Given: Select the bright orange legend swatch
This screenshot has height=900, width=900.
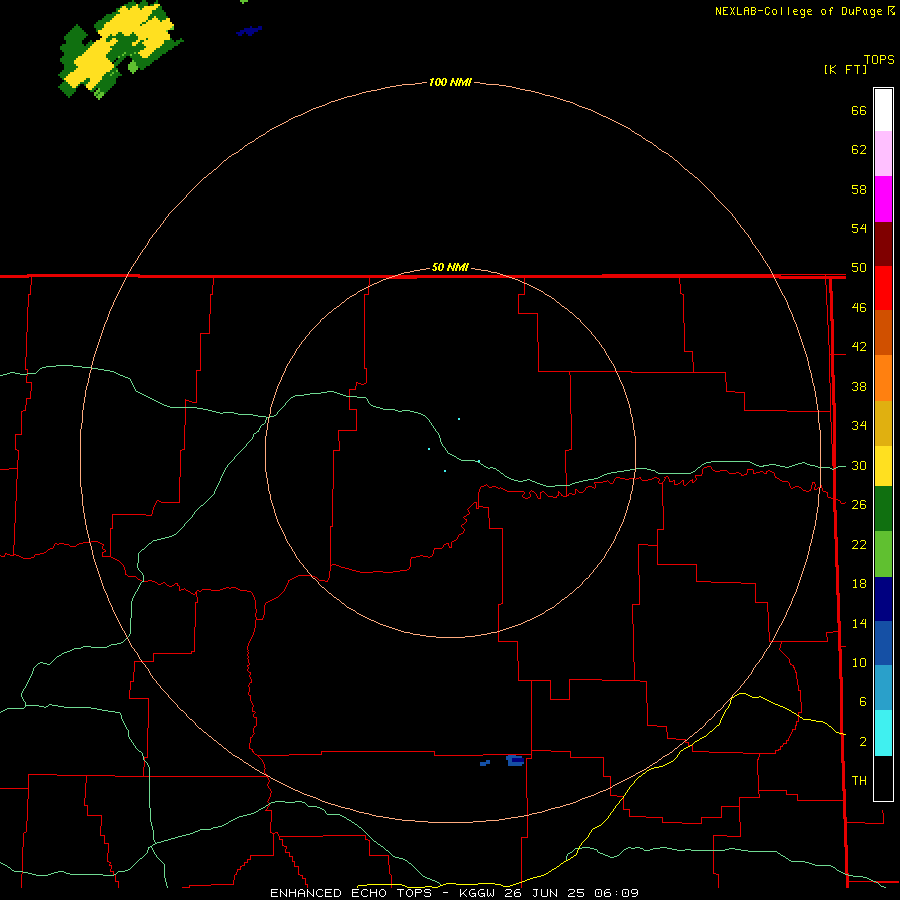Looking at the screenshot, I should 883,378.
